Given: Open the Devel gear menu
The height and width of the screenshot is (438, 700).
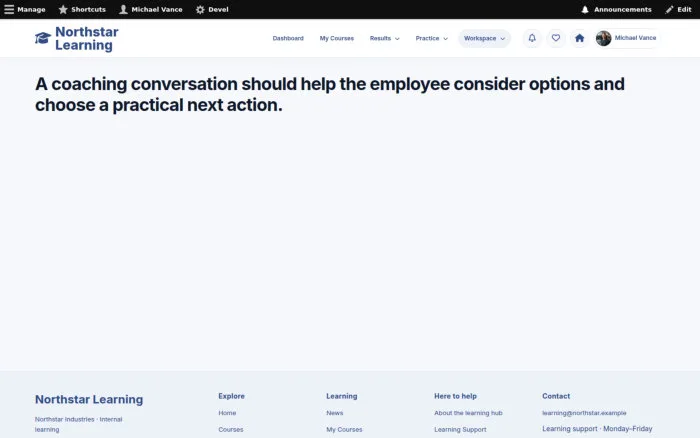Looking at the screenshot, I should (x=212, y=9).
